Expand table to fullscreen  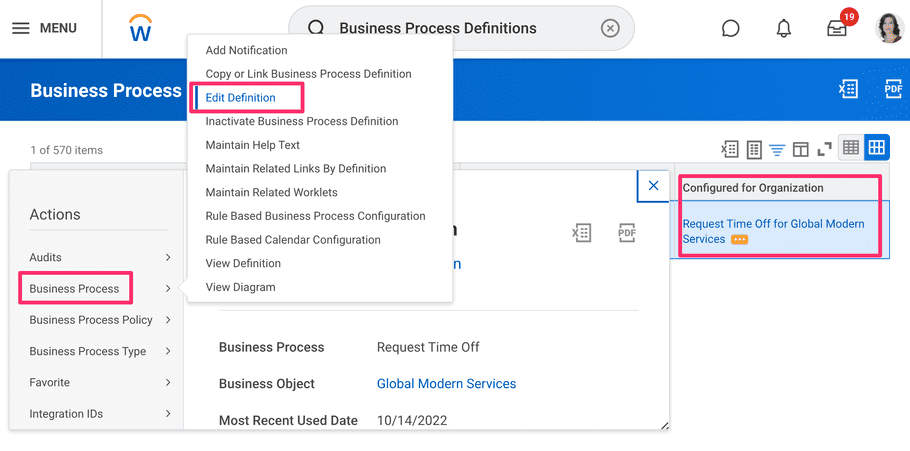click(824, 150)
